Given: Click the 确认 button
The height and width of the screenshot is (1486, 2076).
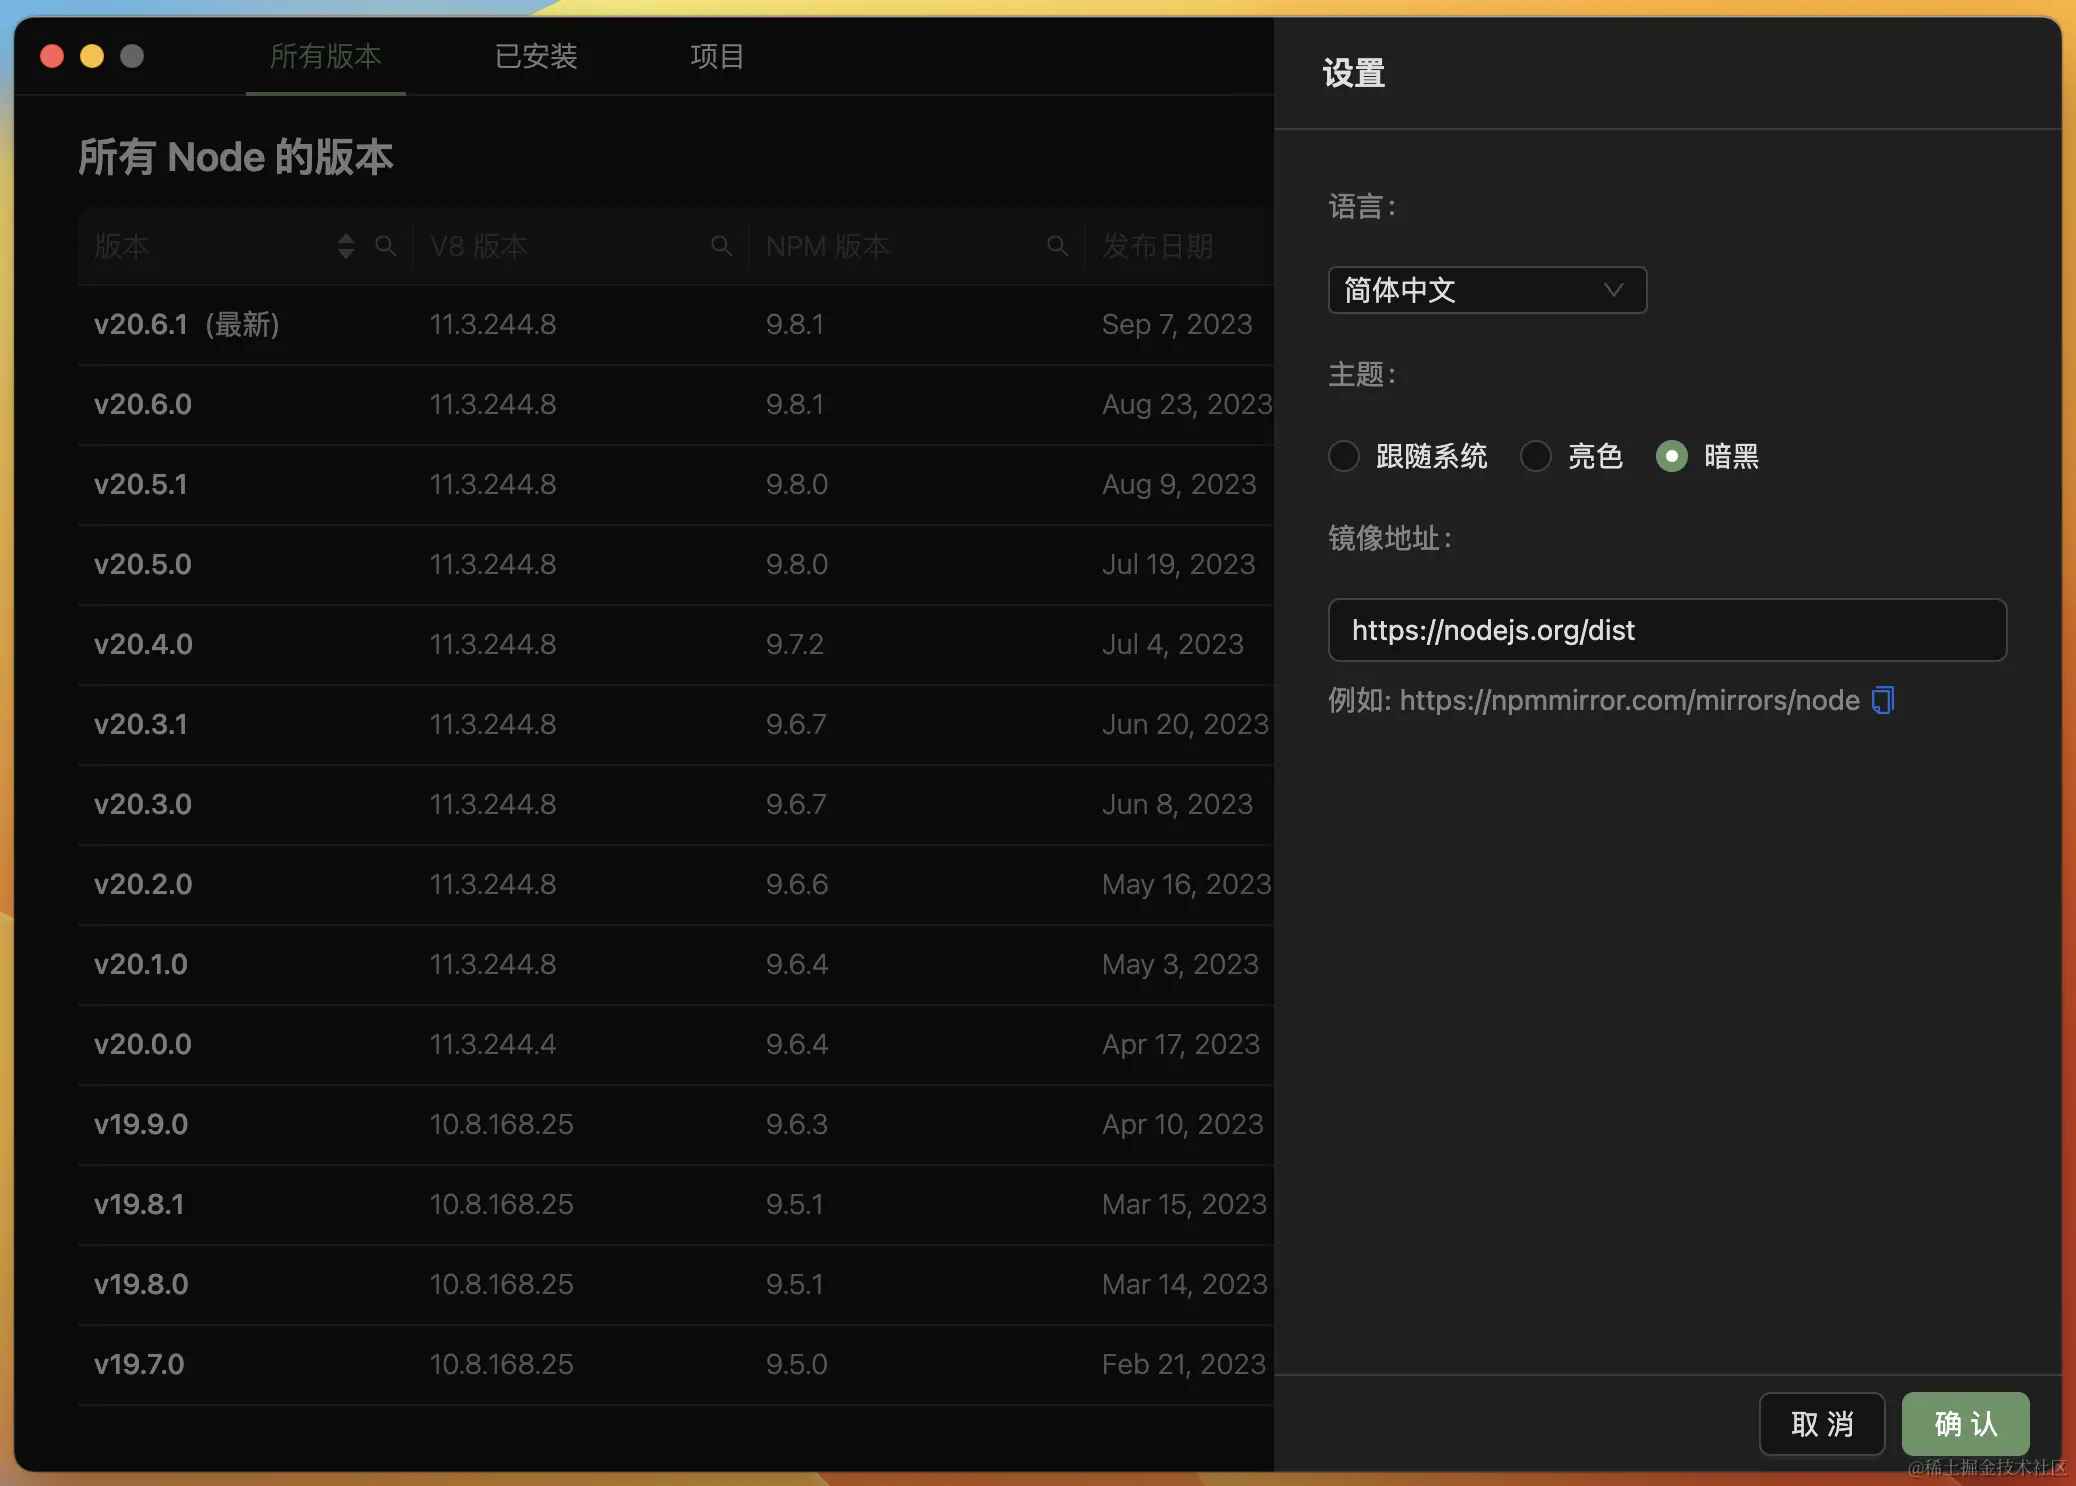Looking at the screenshot, I should (x=1965, y=1424).
